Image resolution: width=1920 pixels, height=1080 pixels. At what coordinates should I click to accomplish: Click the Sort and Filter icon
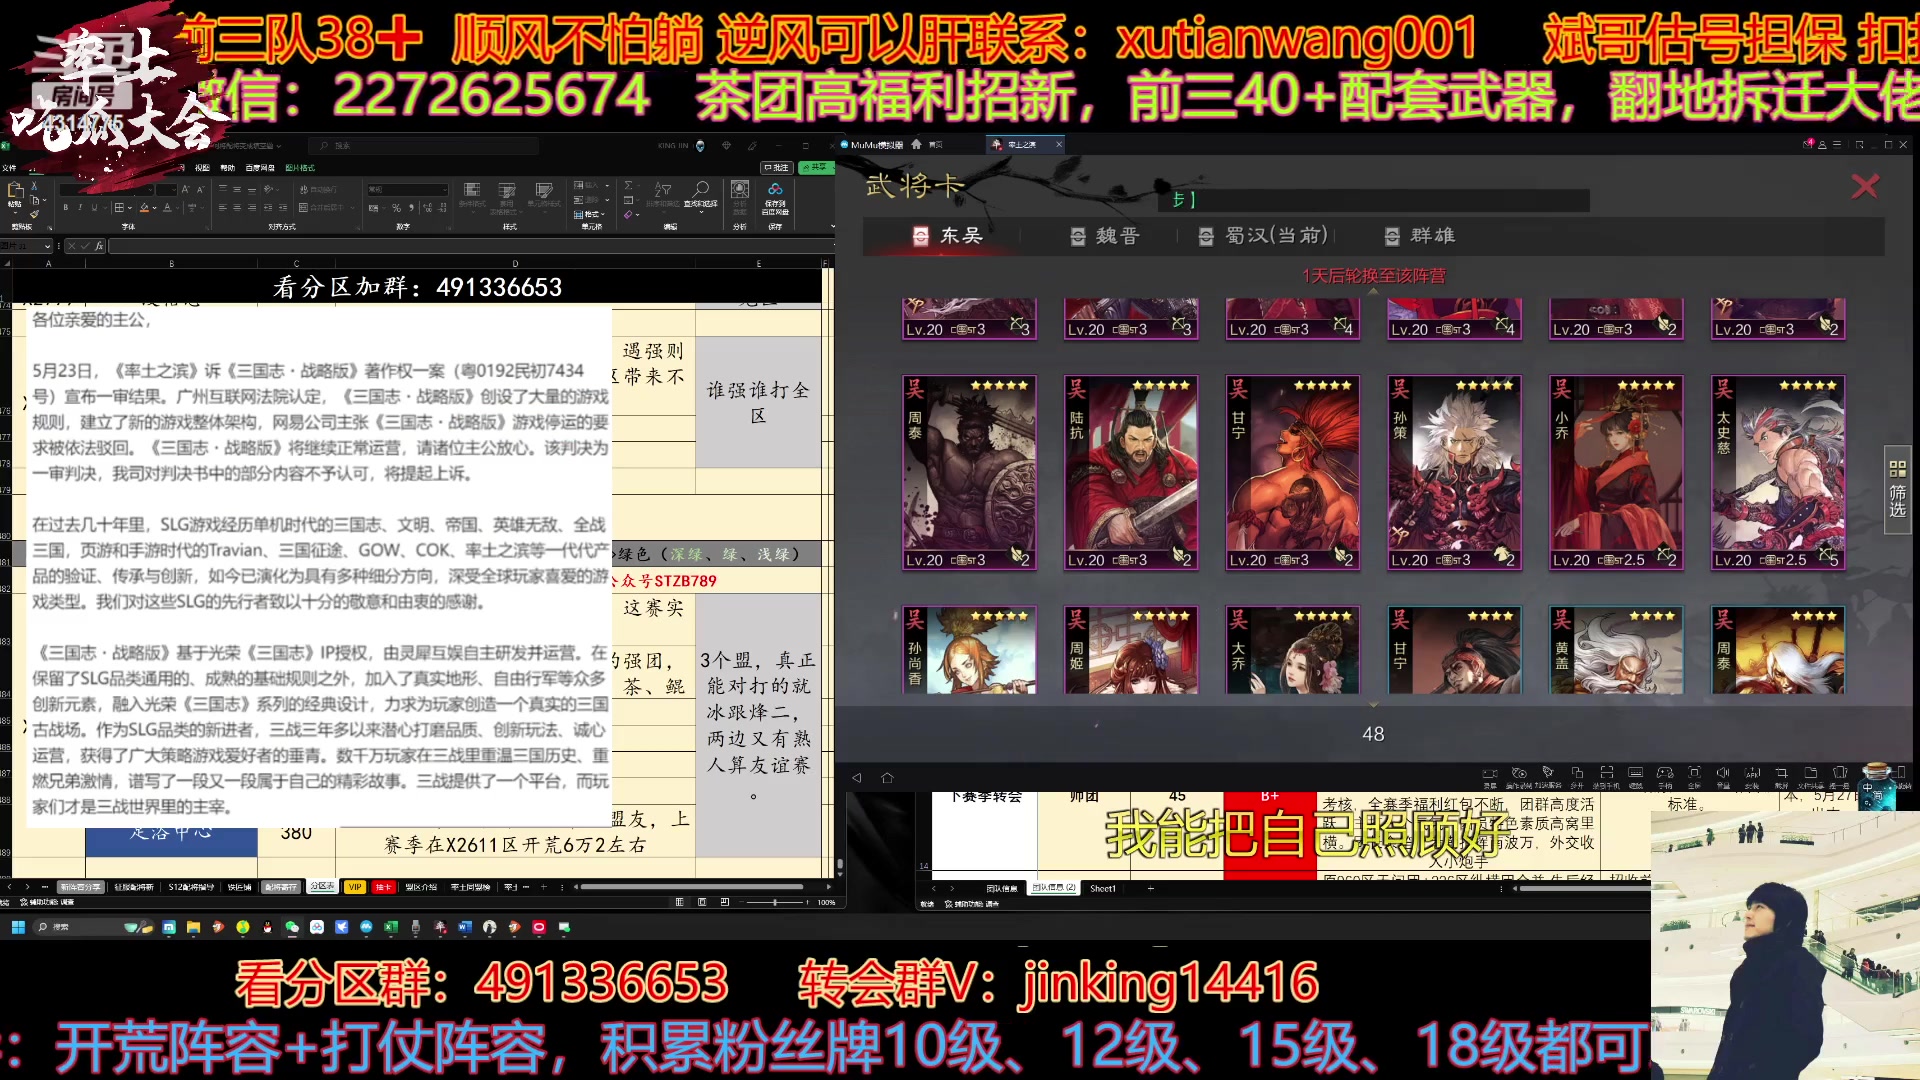point(663,189)
